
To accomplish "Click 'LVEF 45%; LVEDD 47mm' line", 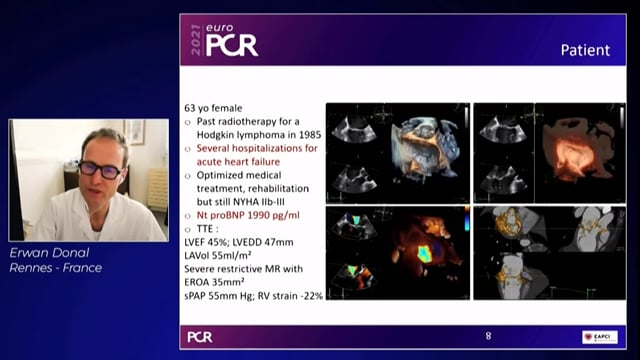I will tap(238, 242).
